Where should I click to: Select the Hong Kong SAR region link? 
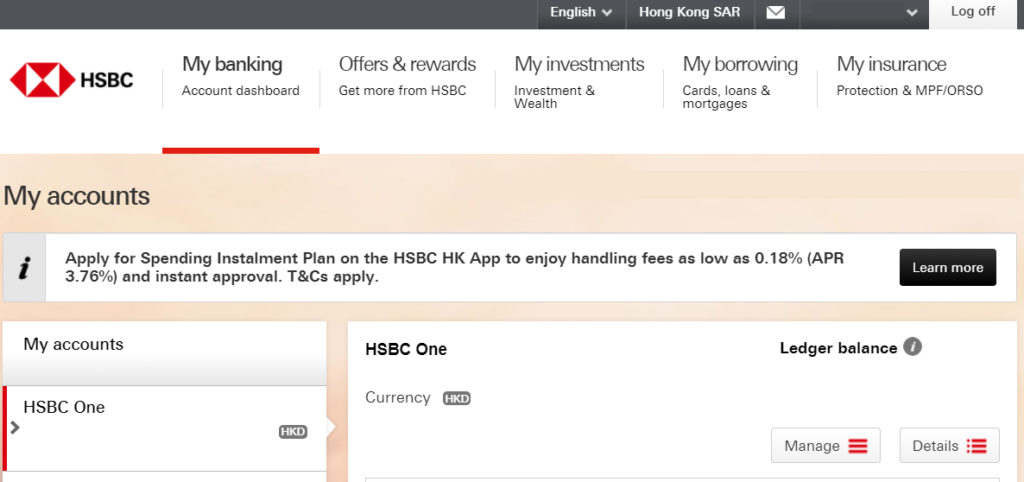(x=689, y=13)
